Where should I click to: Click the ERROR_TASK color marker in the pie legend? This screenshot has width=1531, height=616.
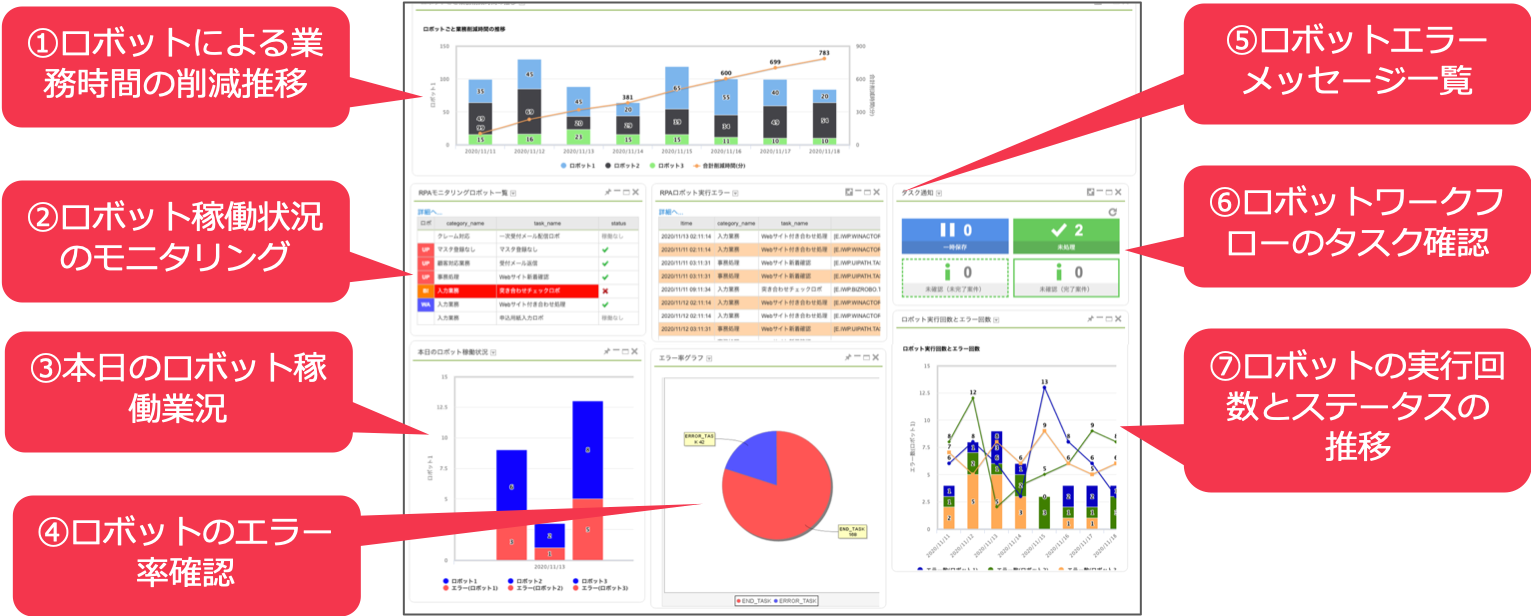(776, 601)
